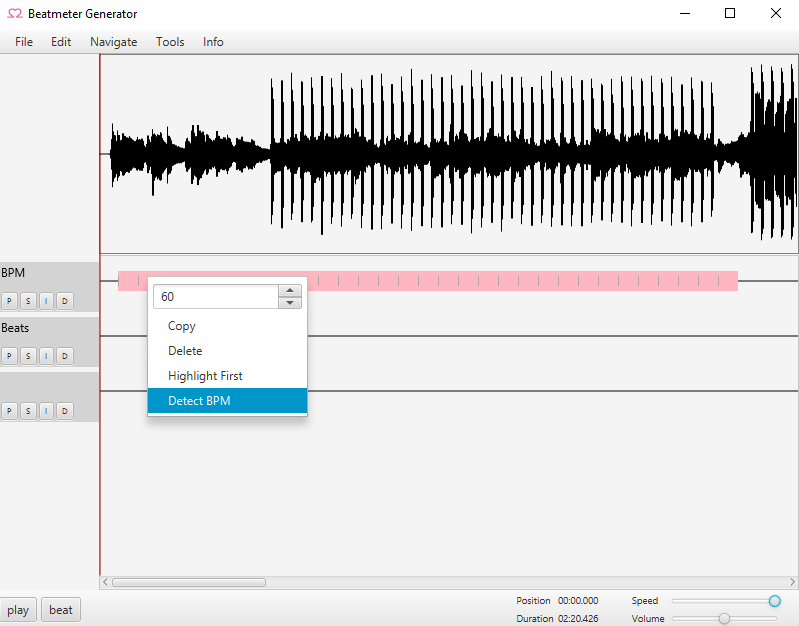
Task: Close the Beatmeter Generator window
Action: click(x=776, y=13)
